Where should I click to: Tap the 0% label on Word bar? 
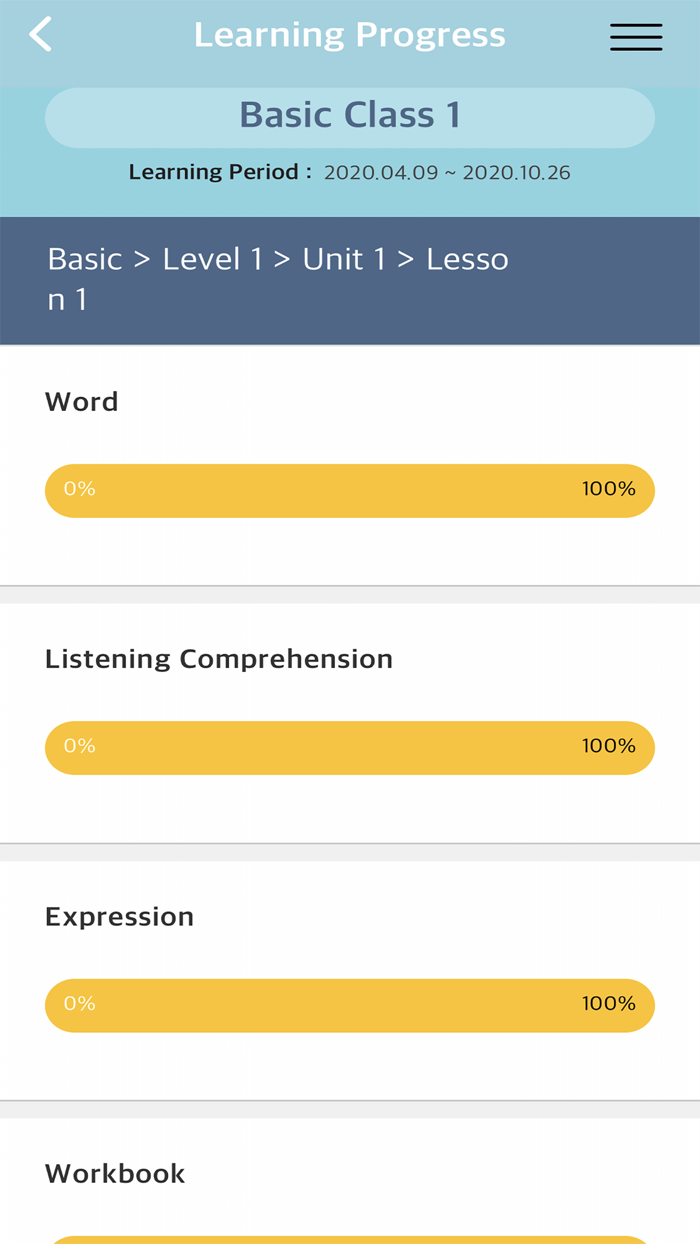[x=80, y=489]
